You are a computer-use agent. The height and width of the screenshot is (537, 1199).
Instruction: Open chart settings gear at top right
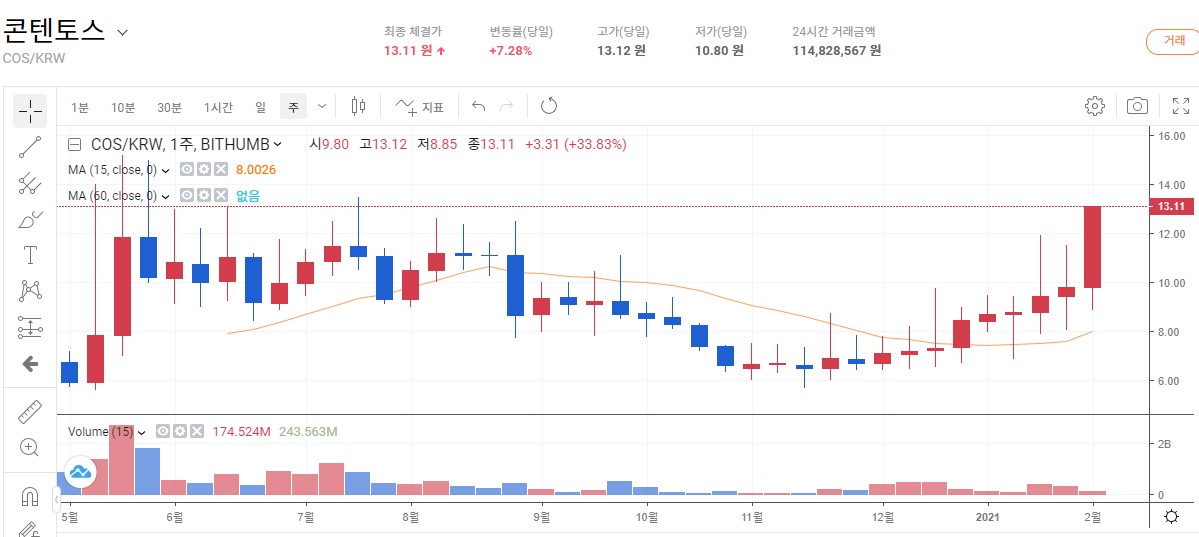1095,106
